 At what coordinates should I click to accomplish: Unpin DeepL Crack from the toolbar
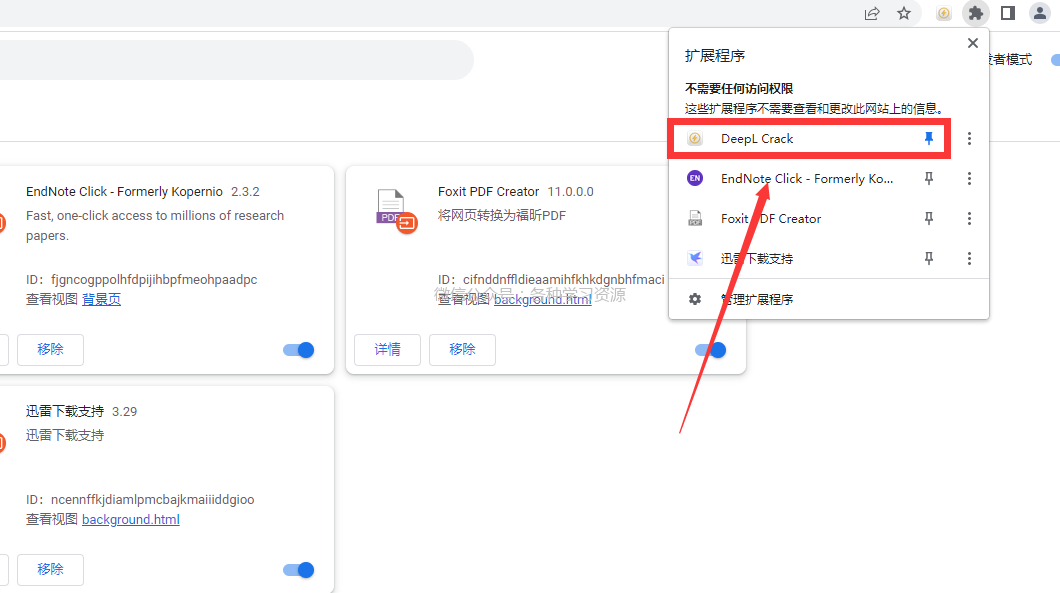(x=929, y=139)
